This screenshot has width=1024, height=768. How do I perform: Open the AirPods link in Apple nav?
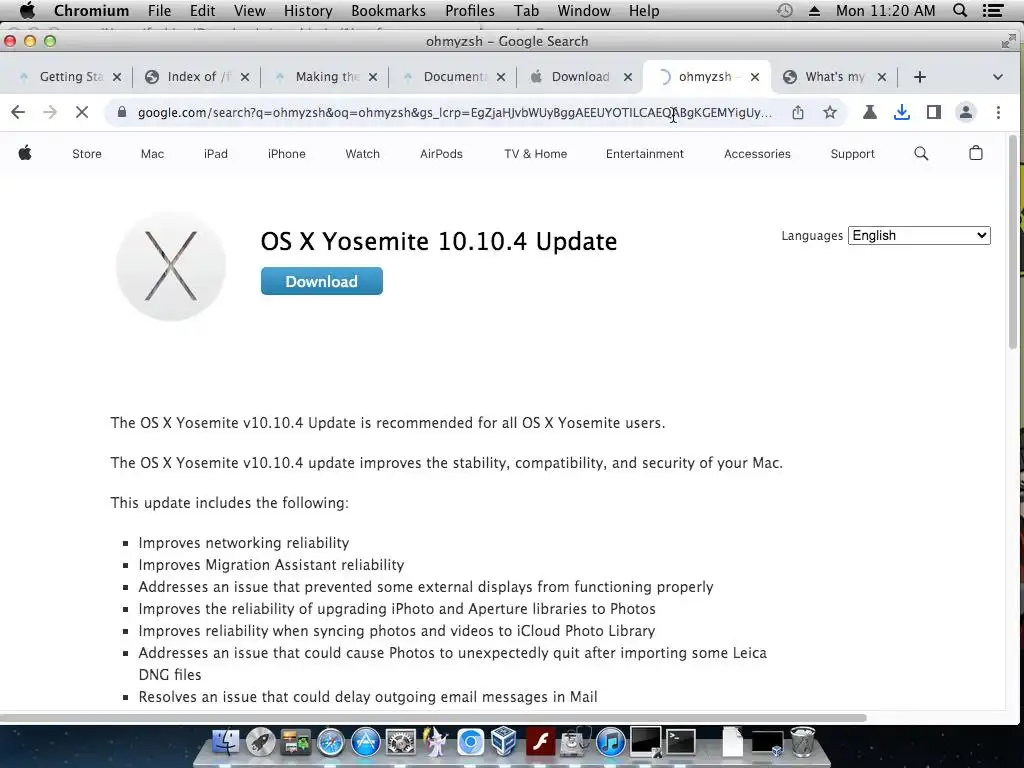point(441,153)
